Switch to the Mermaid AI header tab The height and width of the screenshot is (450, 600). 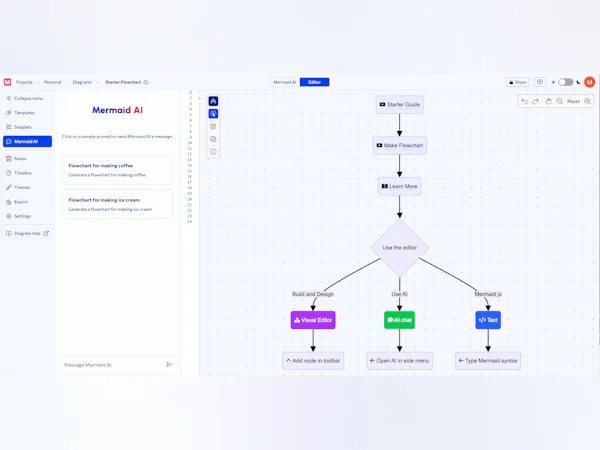[x=285, y=82]
